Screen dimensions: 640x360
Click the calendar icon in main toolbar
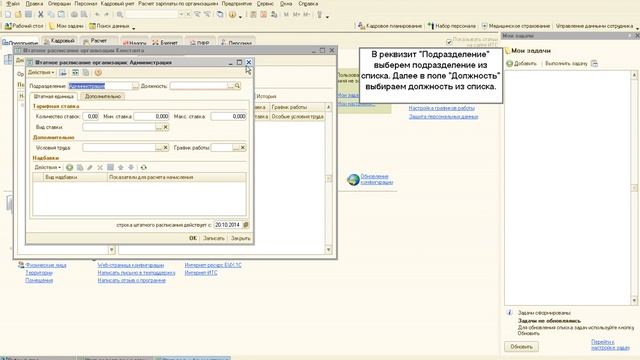pos(264,15)
